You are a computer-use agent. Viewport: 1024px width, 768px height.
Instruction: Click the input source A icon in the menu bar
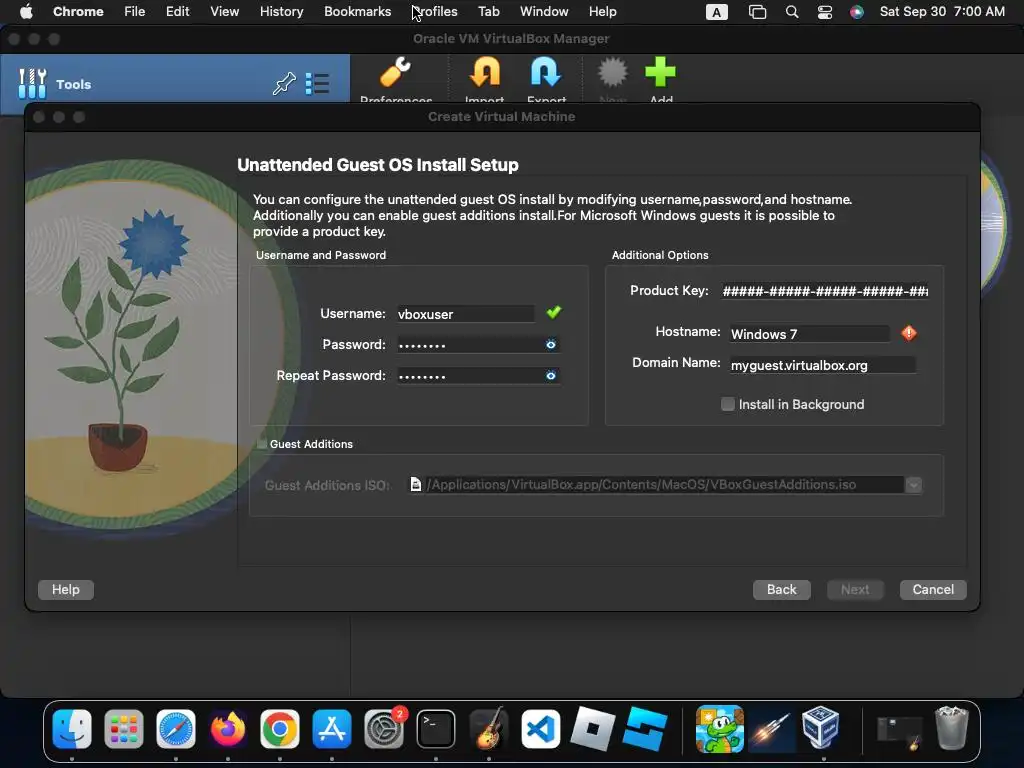(x=716, y=12)
